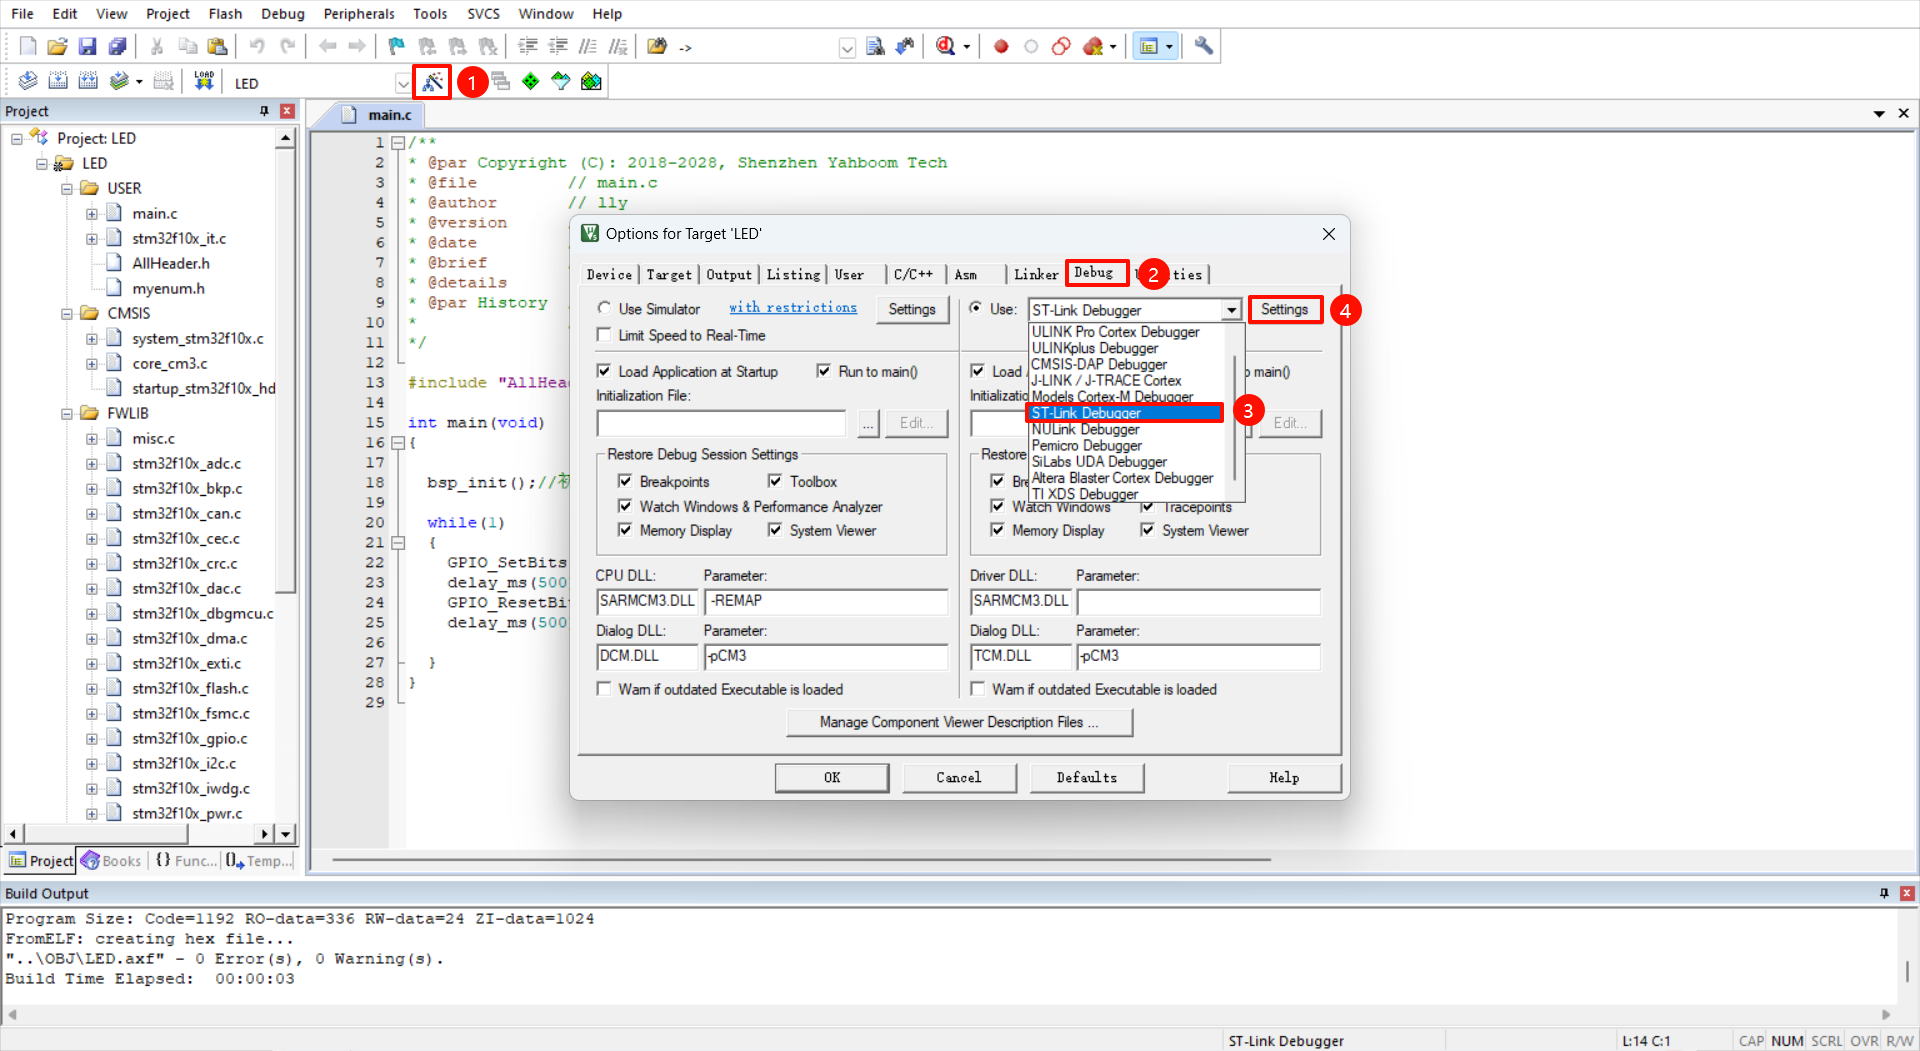Click the simulator CPU DLL Parameter field containing -REMAP
1920x1051 pixels.
[826, 601]
